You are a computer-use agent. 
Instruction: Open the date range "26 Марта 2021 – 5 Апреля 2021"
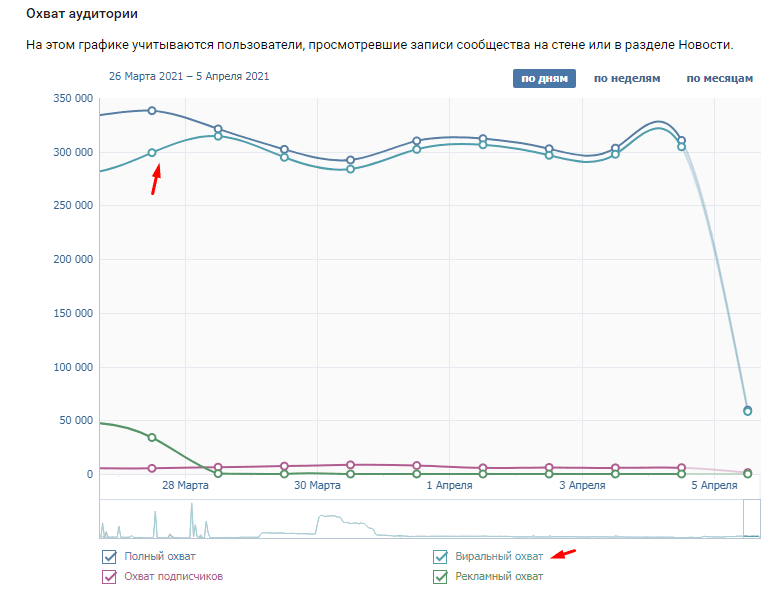(x=189, y=76)
